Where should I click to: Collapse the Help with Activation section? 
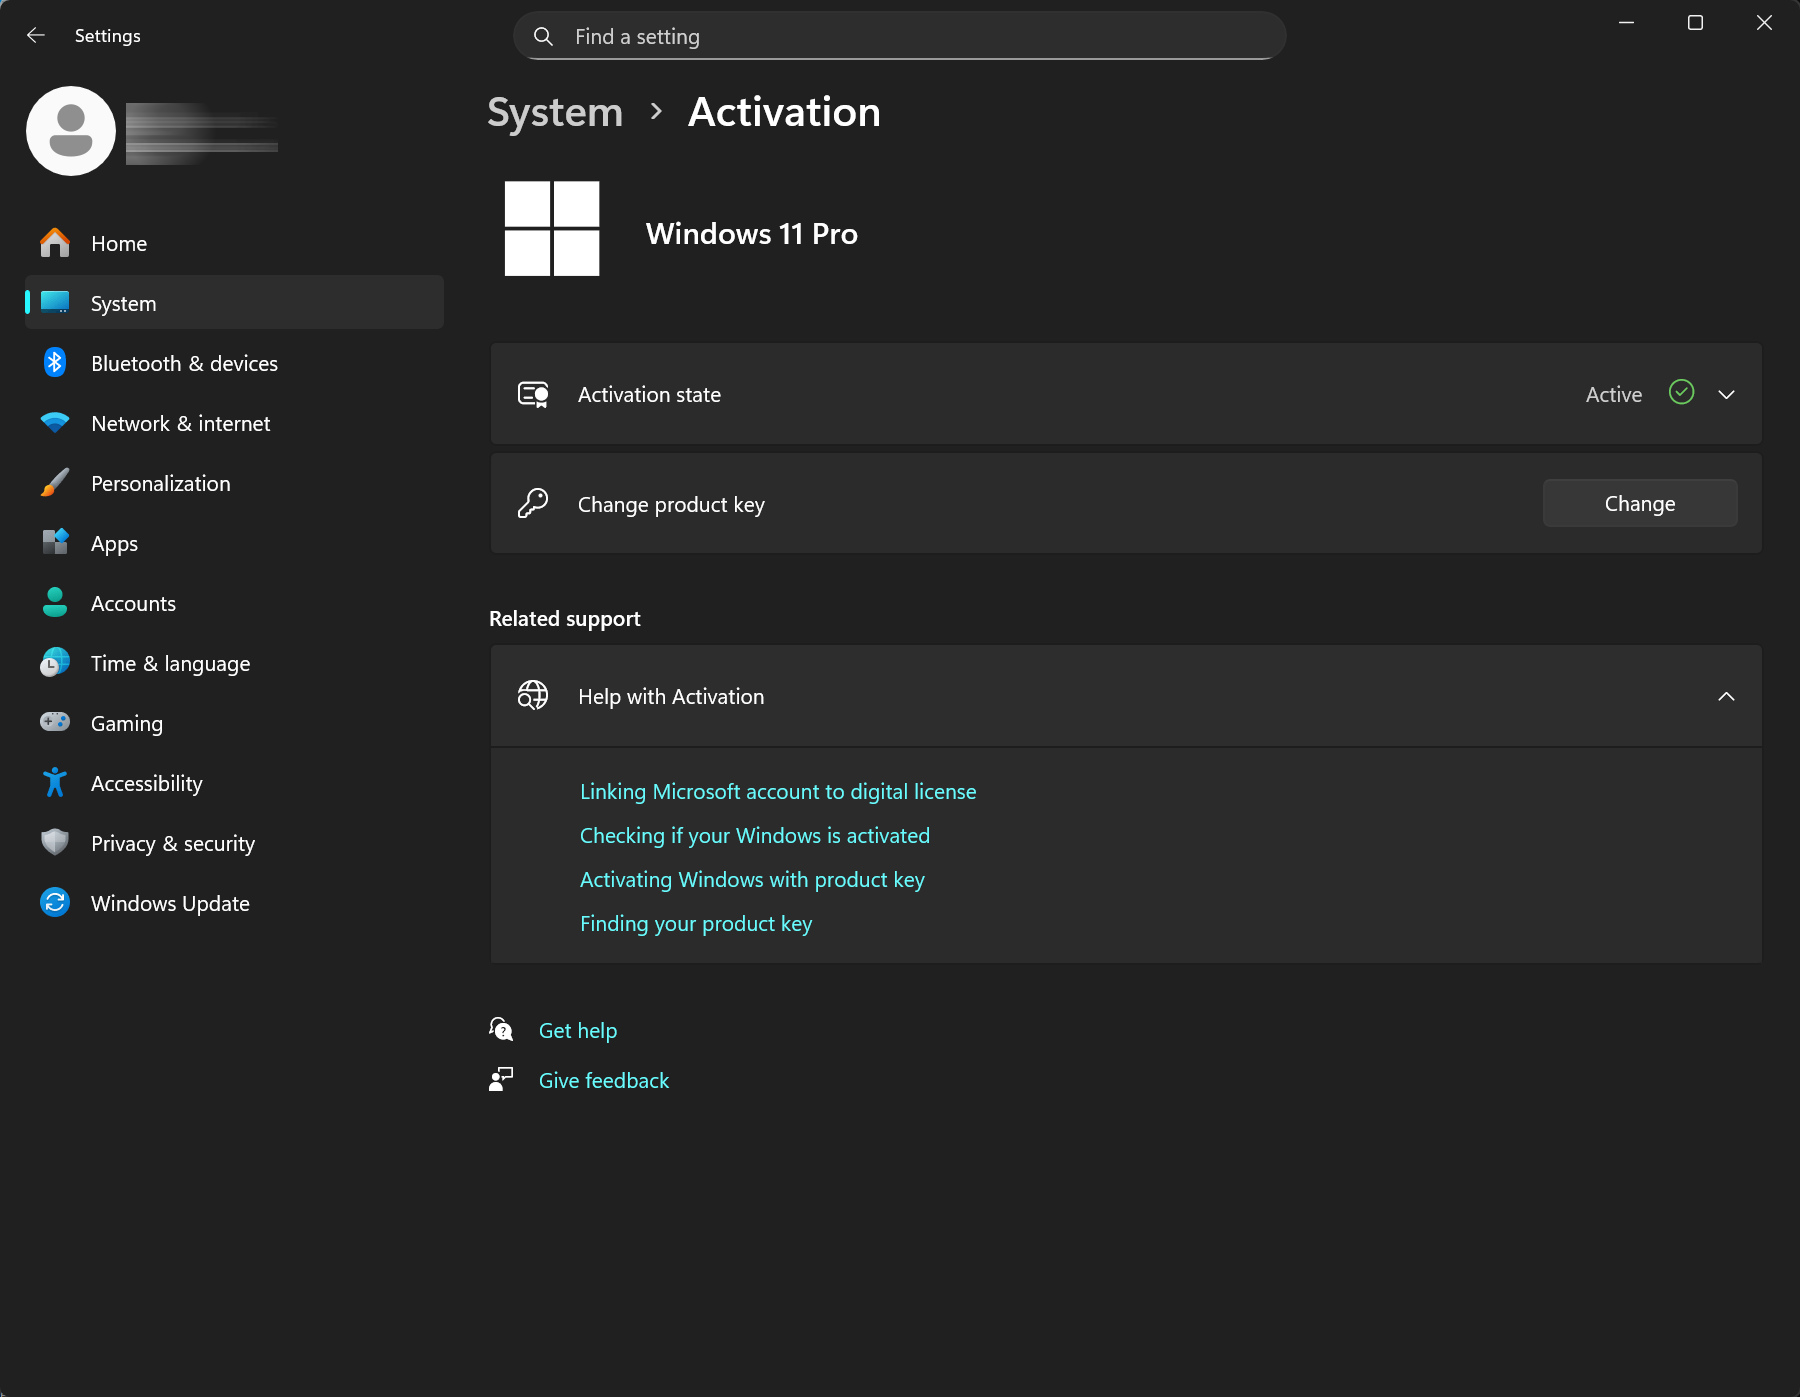[x=1727, y=696]
